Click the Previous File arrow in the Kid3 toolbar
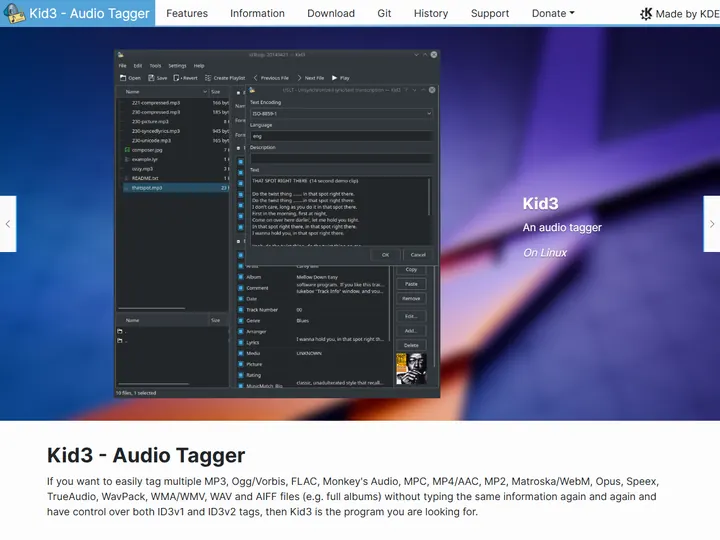 256,78
